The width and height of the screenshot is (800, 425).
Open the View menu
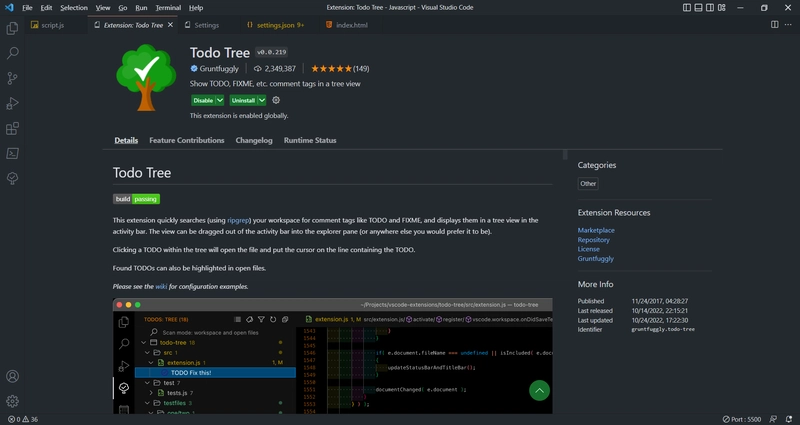(103, 8)
